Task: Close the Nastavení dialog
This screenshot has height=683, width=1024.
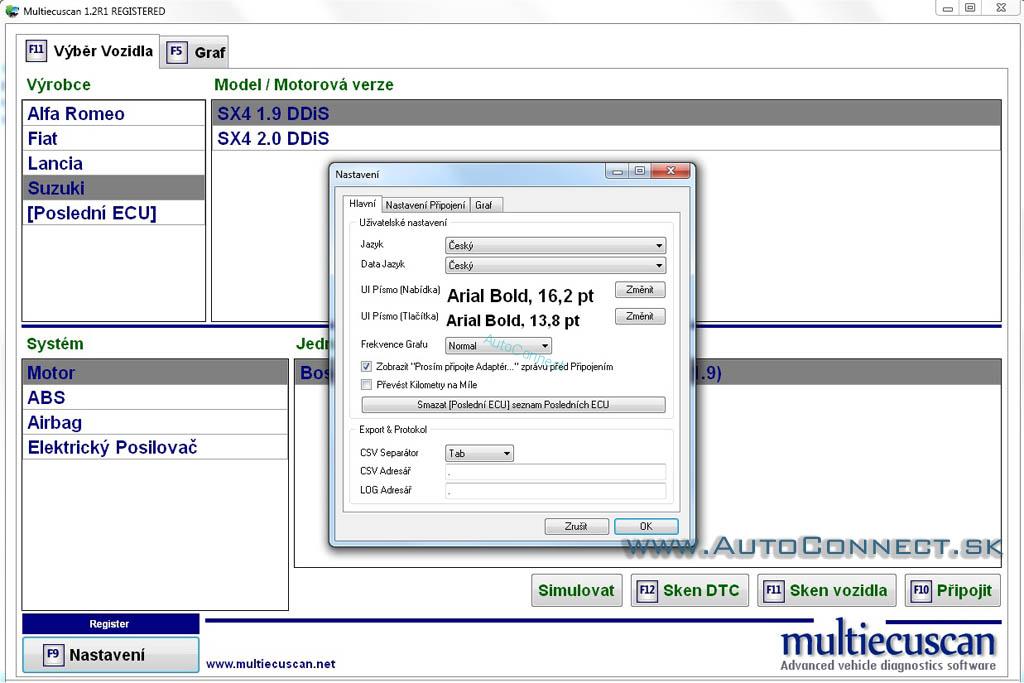Action: coord(671,170)
